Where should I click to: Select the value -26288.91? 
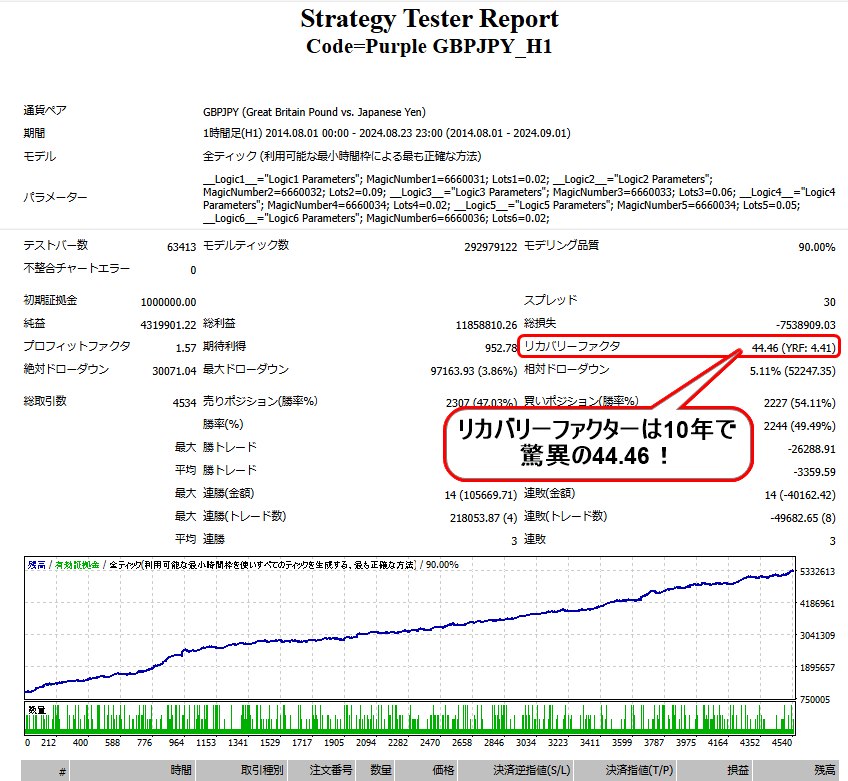click(x=811, y=449)
